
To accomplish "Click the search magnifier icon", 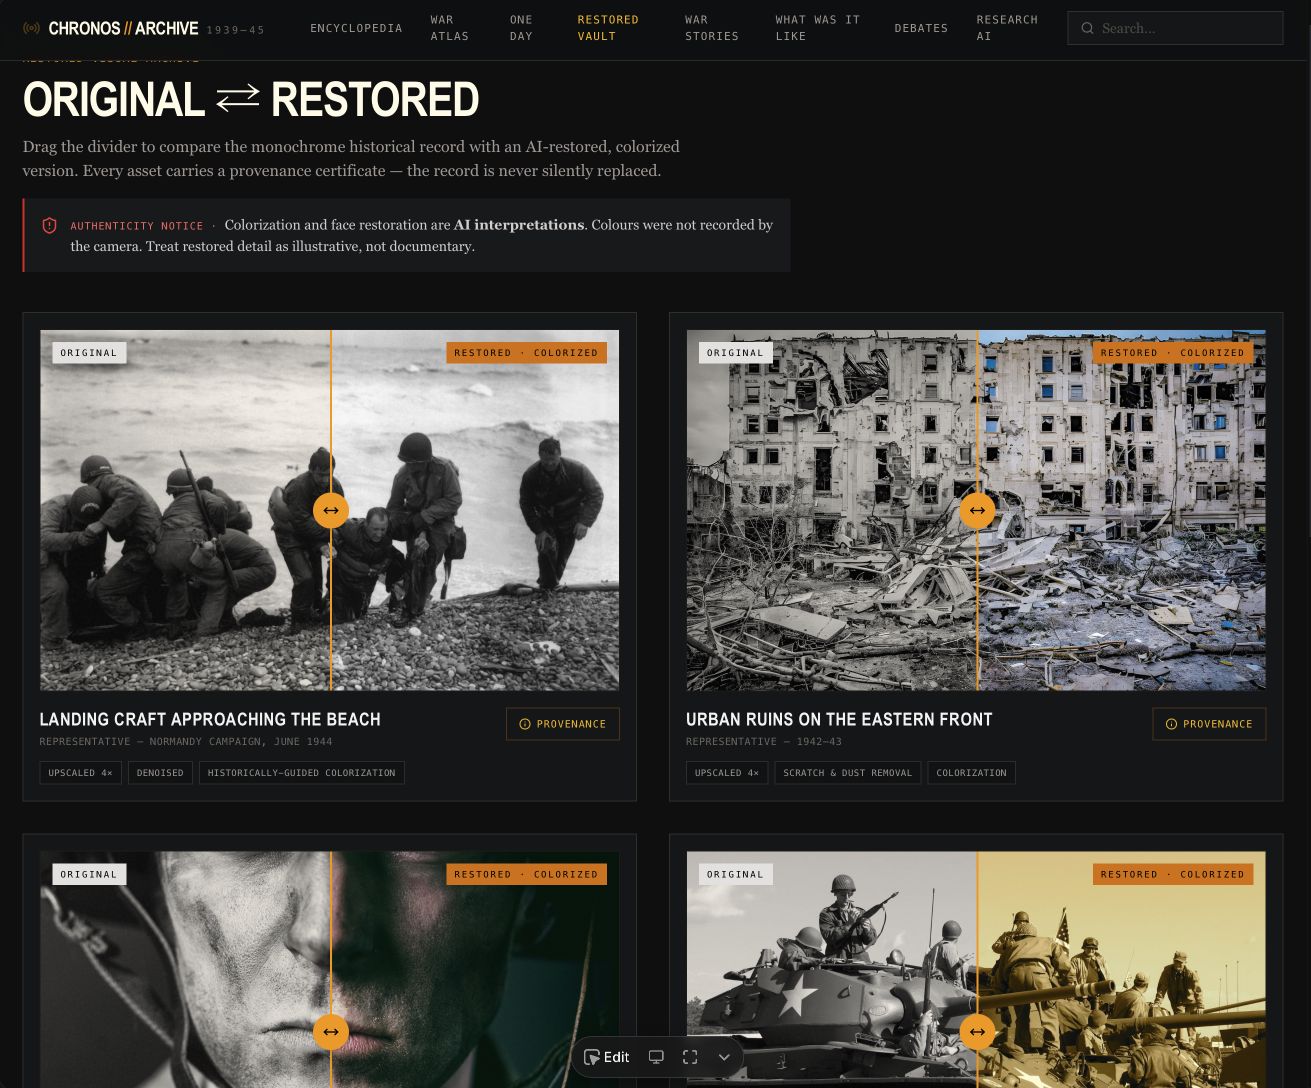I will coord(1087,28).
